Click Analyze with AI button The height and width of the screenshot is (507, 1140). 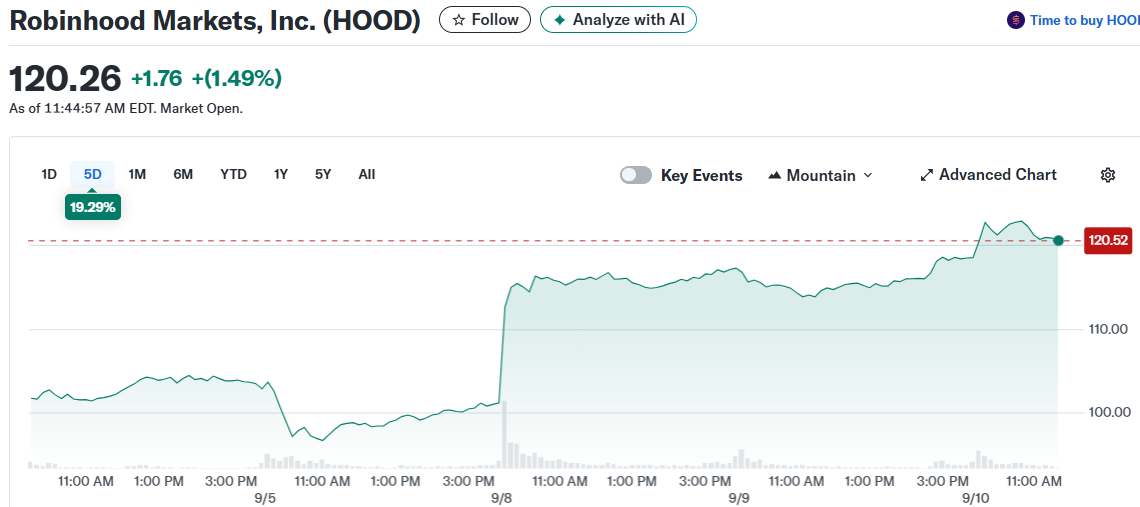(618, 20)
